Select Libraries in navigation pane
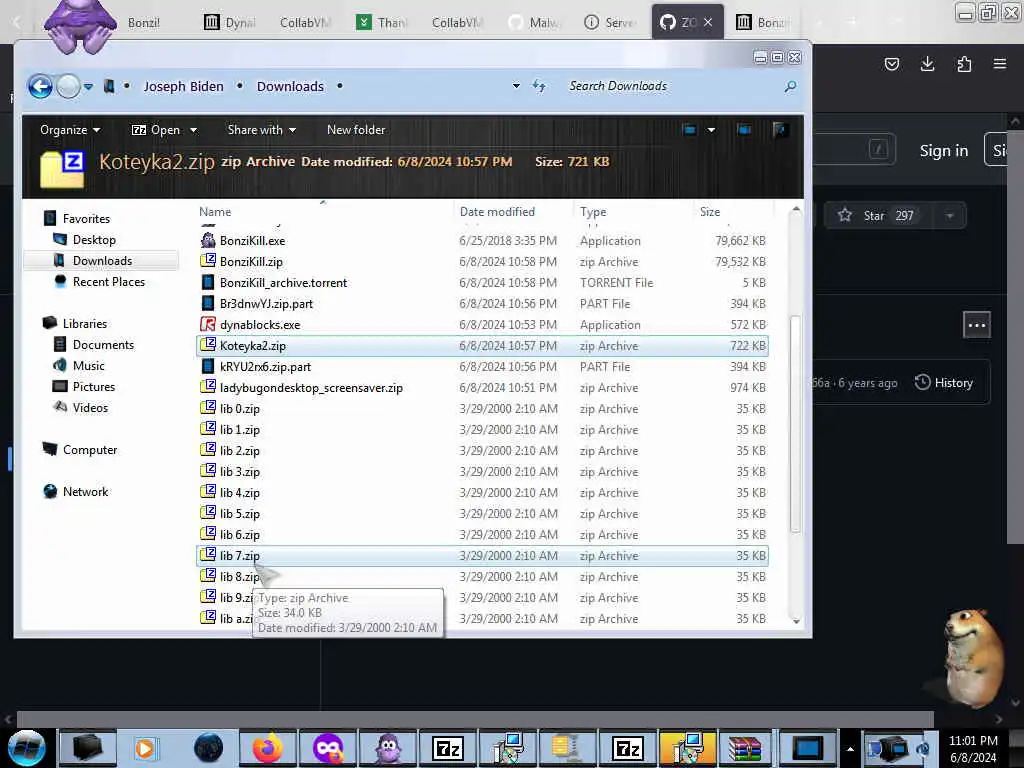Screen dimensions: 1024x768 point(85,323)
